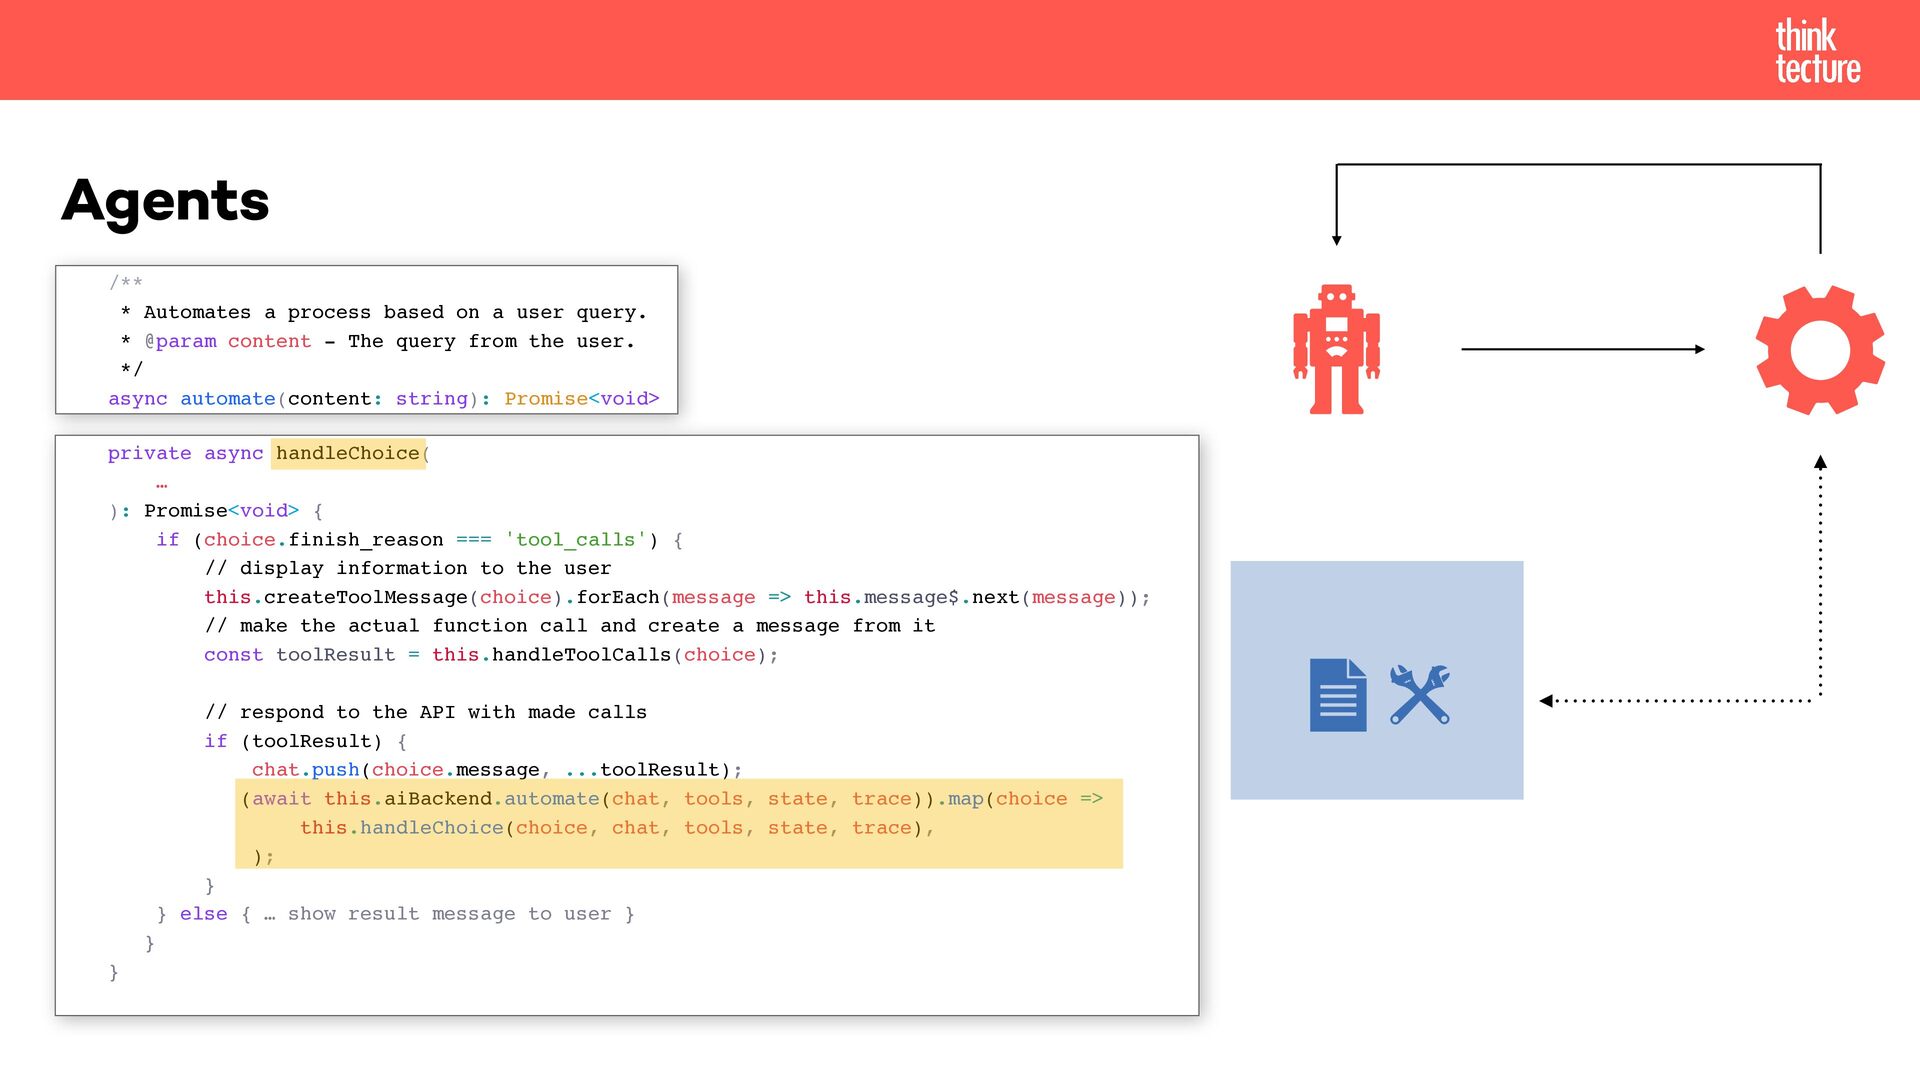Screen dimensions: 1920x1080
Task: Click the blue wrench and screwdriver tools icon
Action: pyautogui.click(x=1420, y=694)
